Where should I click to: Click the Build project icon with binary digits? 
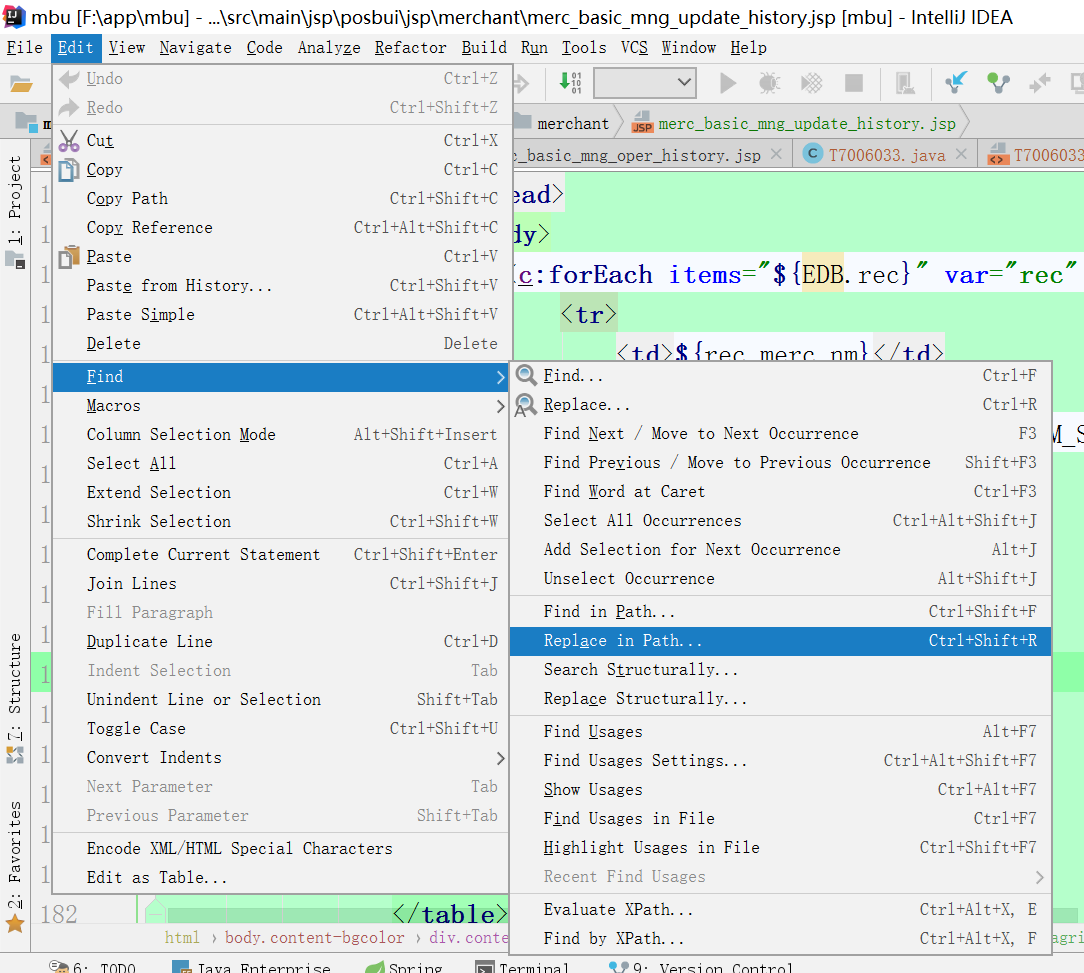click(571, 83)
